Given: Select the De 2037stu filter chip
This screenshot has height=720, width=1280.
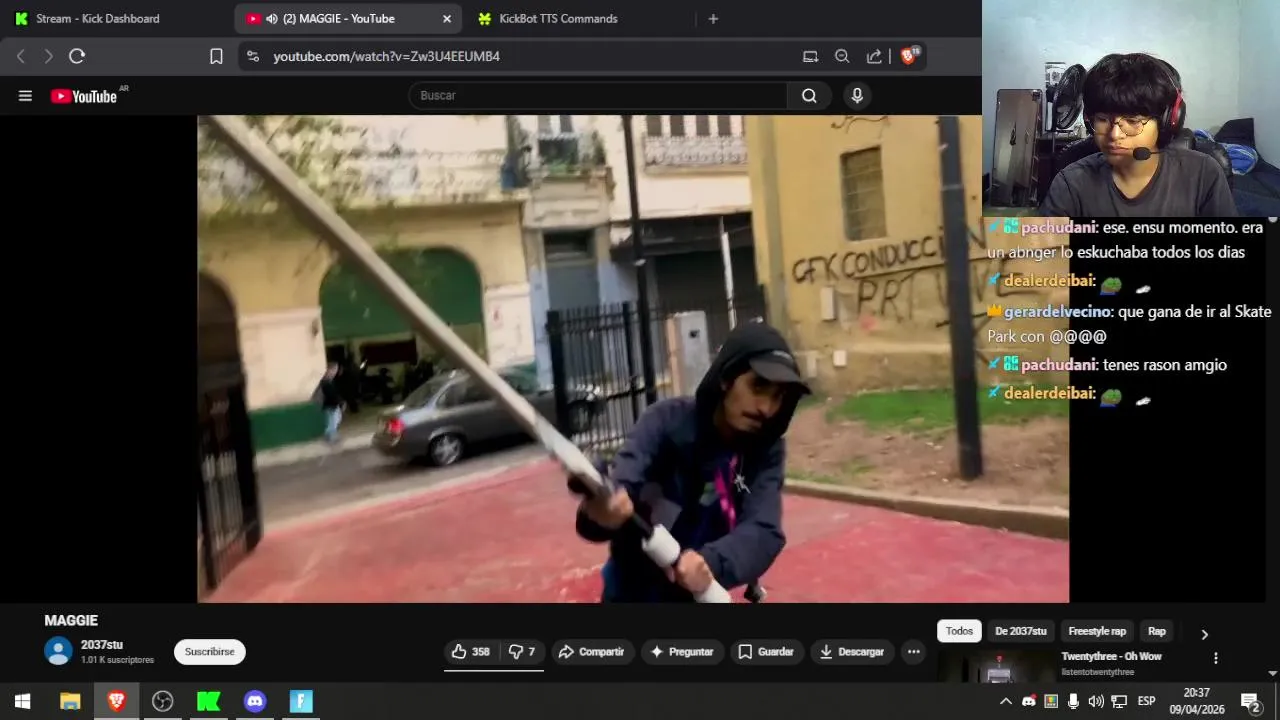Looking at the screenshot, I should [x=1021, y=631].
